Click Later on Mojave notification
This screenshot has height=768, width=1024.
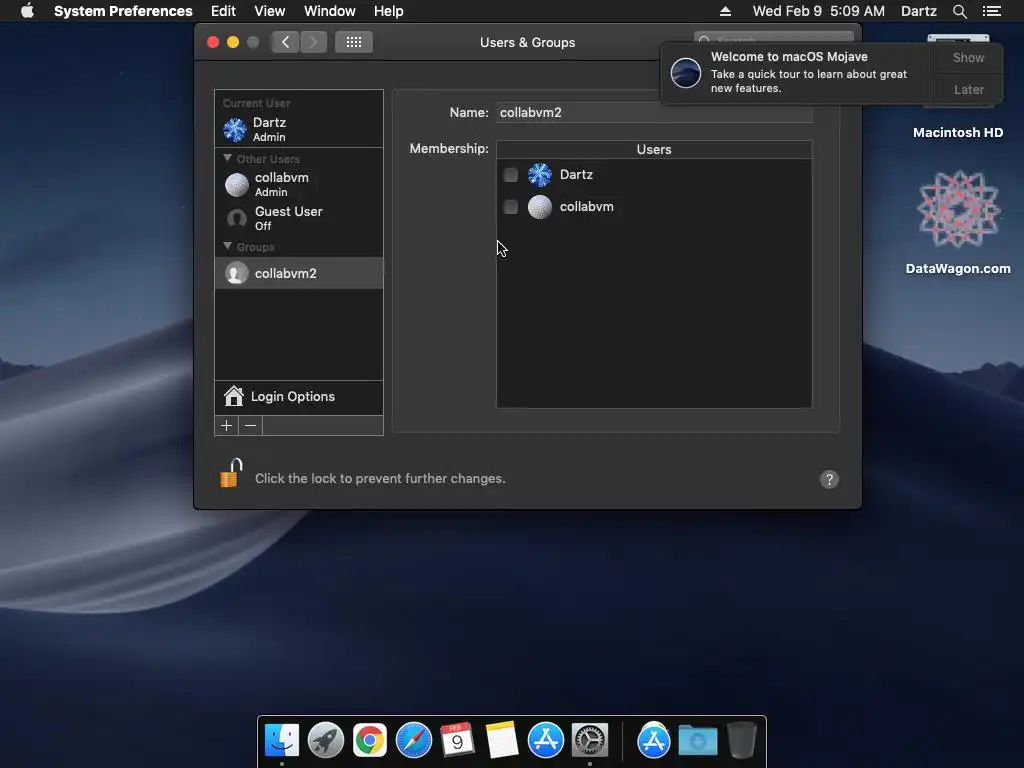tap(968, 89)
